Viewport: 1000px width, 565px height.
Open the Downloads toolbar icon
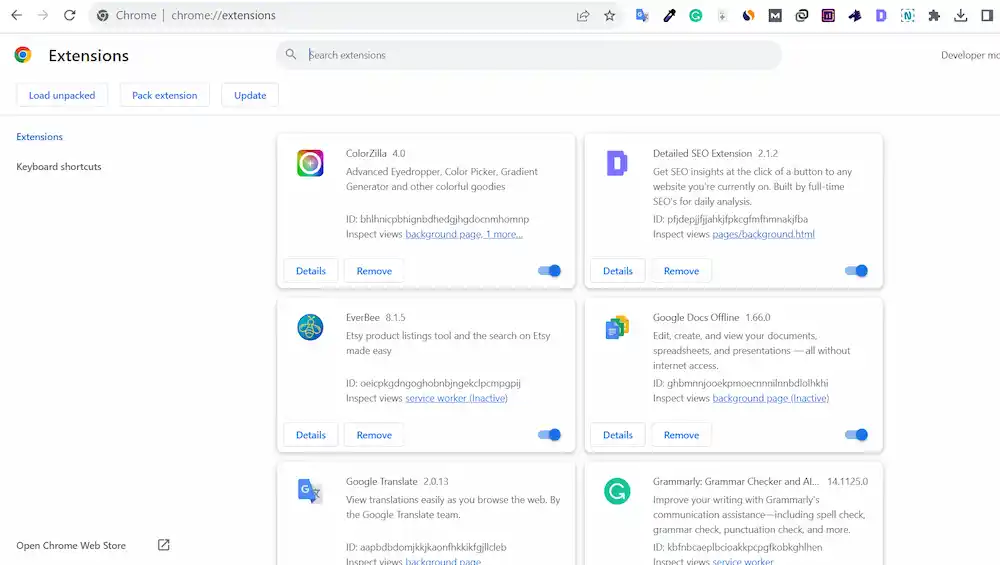(960, 16)
